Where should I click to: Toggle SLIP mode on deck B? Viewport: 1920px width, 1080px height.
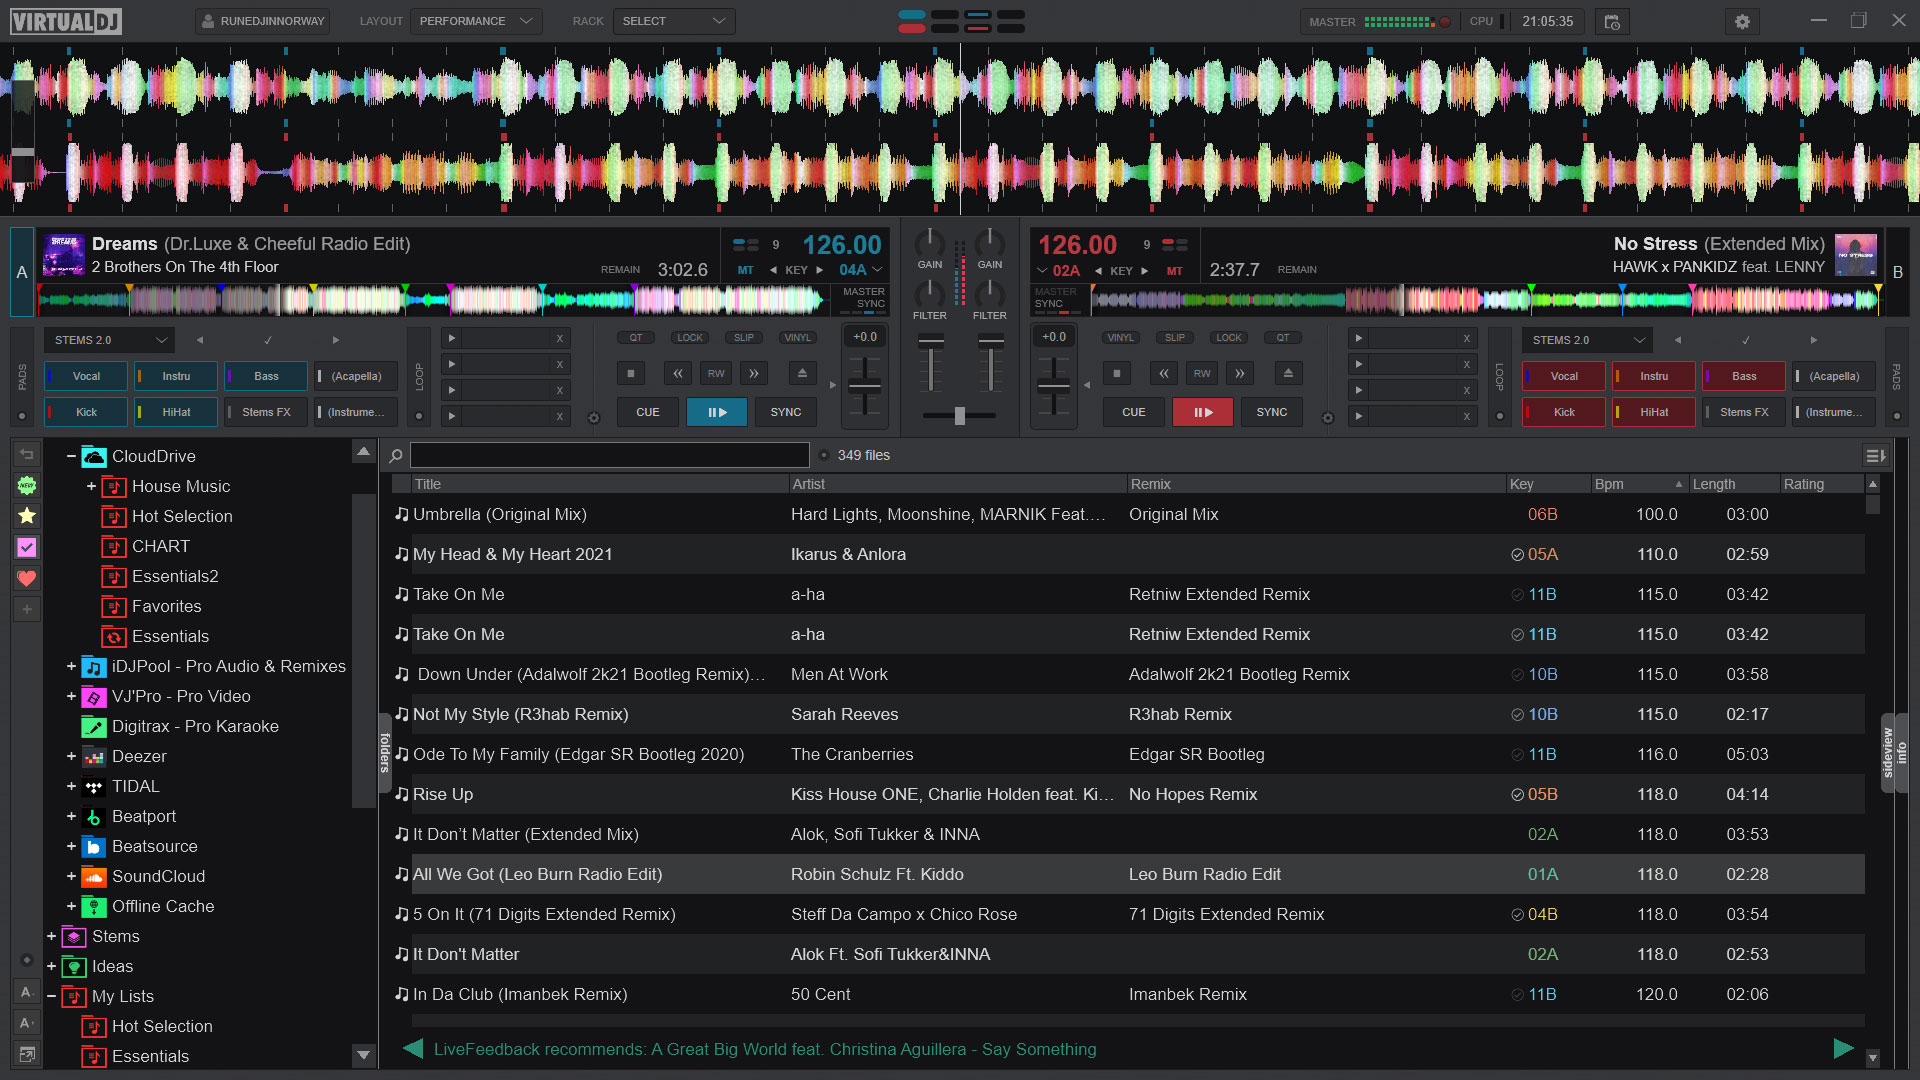[x=1174, y=338]
